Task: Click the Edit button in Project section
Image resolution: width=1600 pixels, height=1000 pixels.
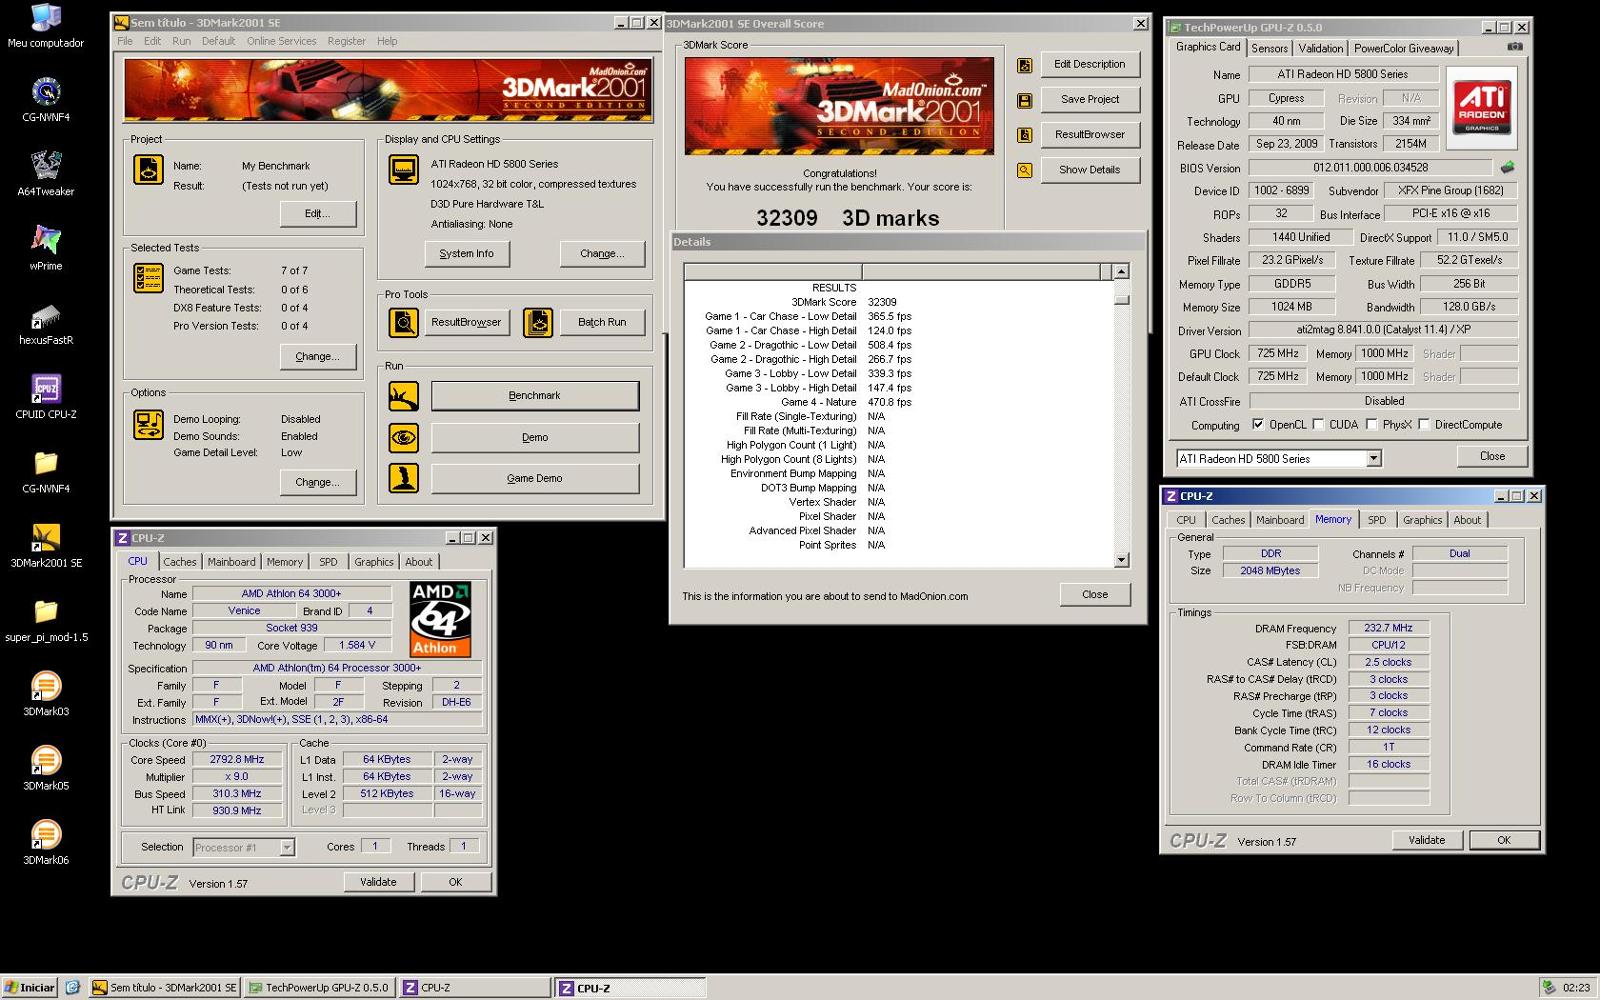Action: coord(317,213)
